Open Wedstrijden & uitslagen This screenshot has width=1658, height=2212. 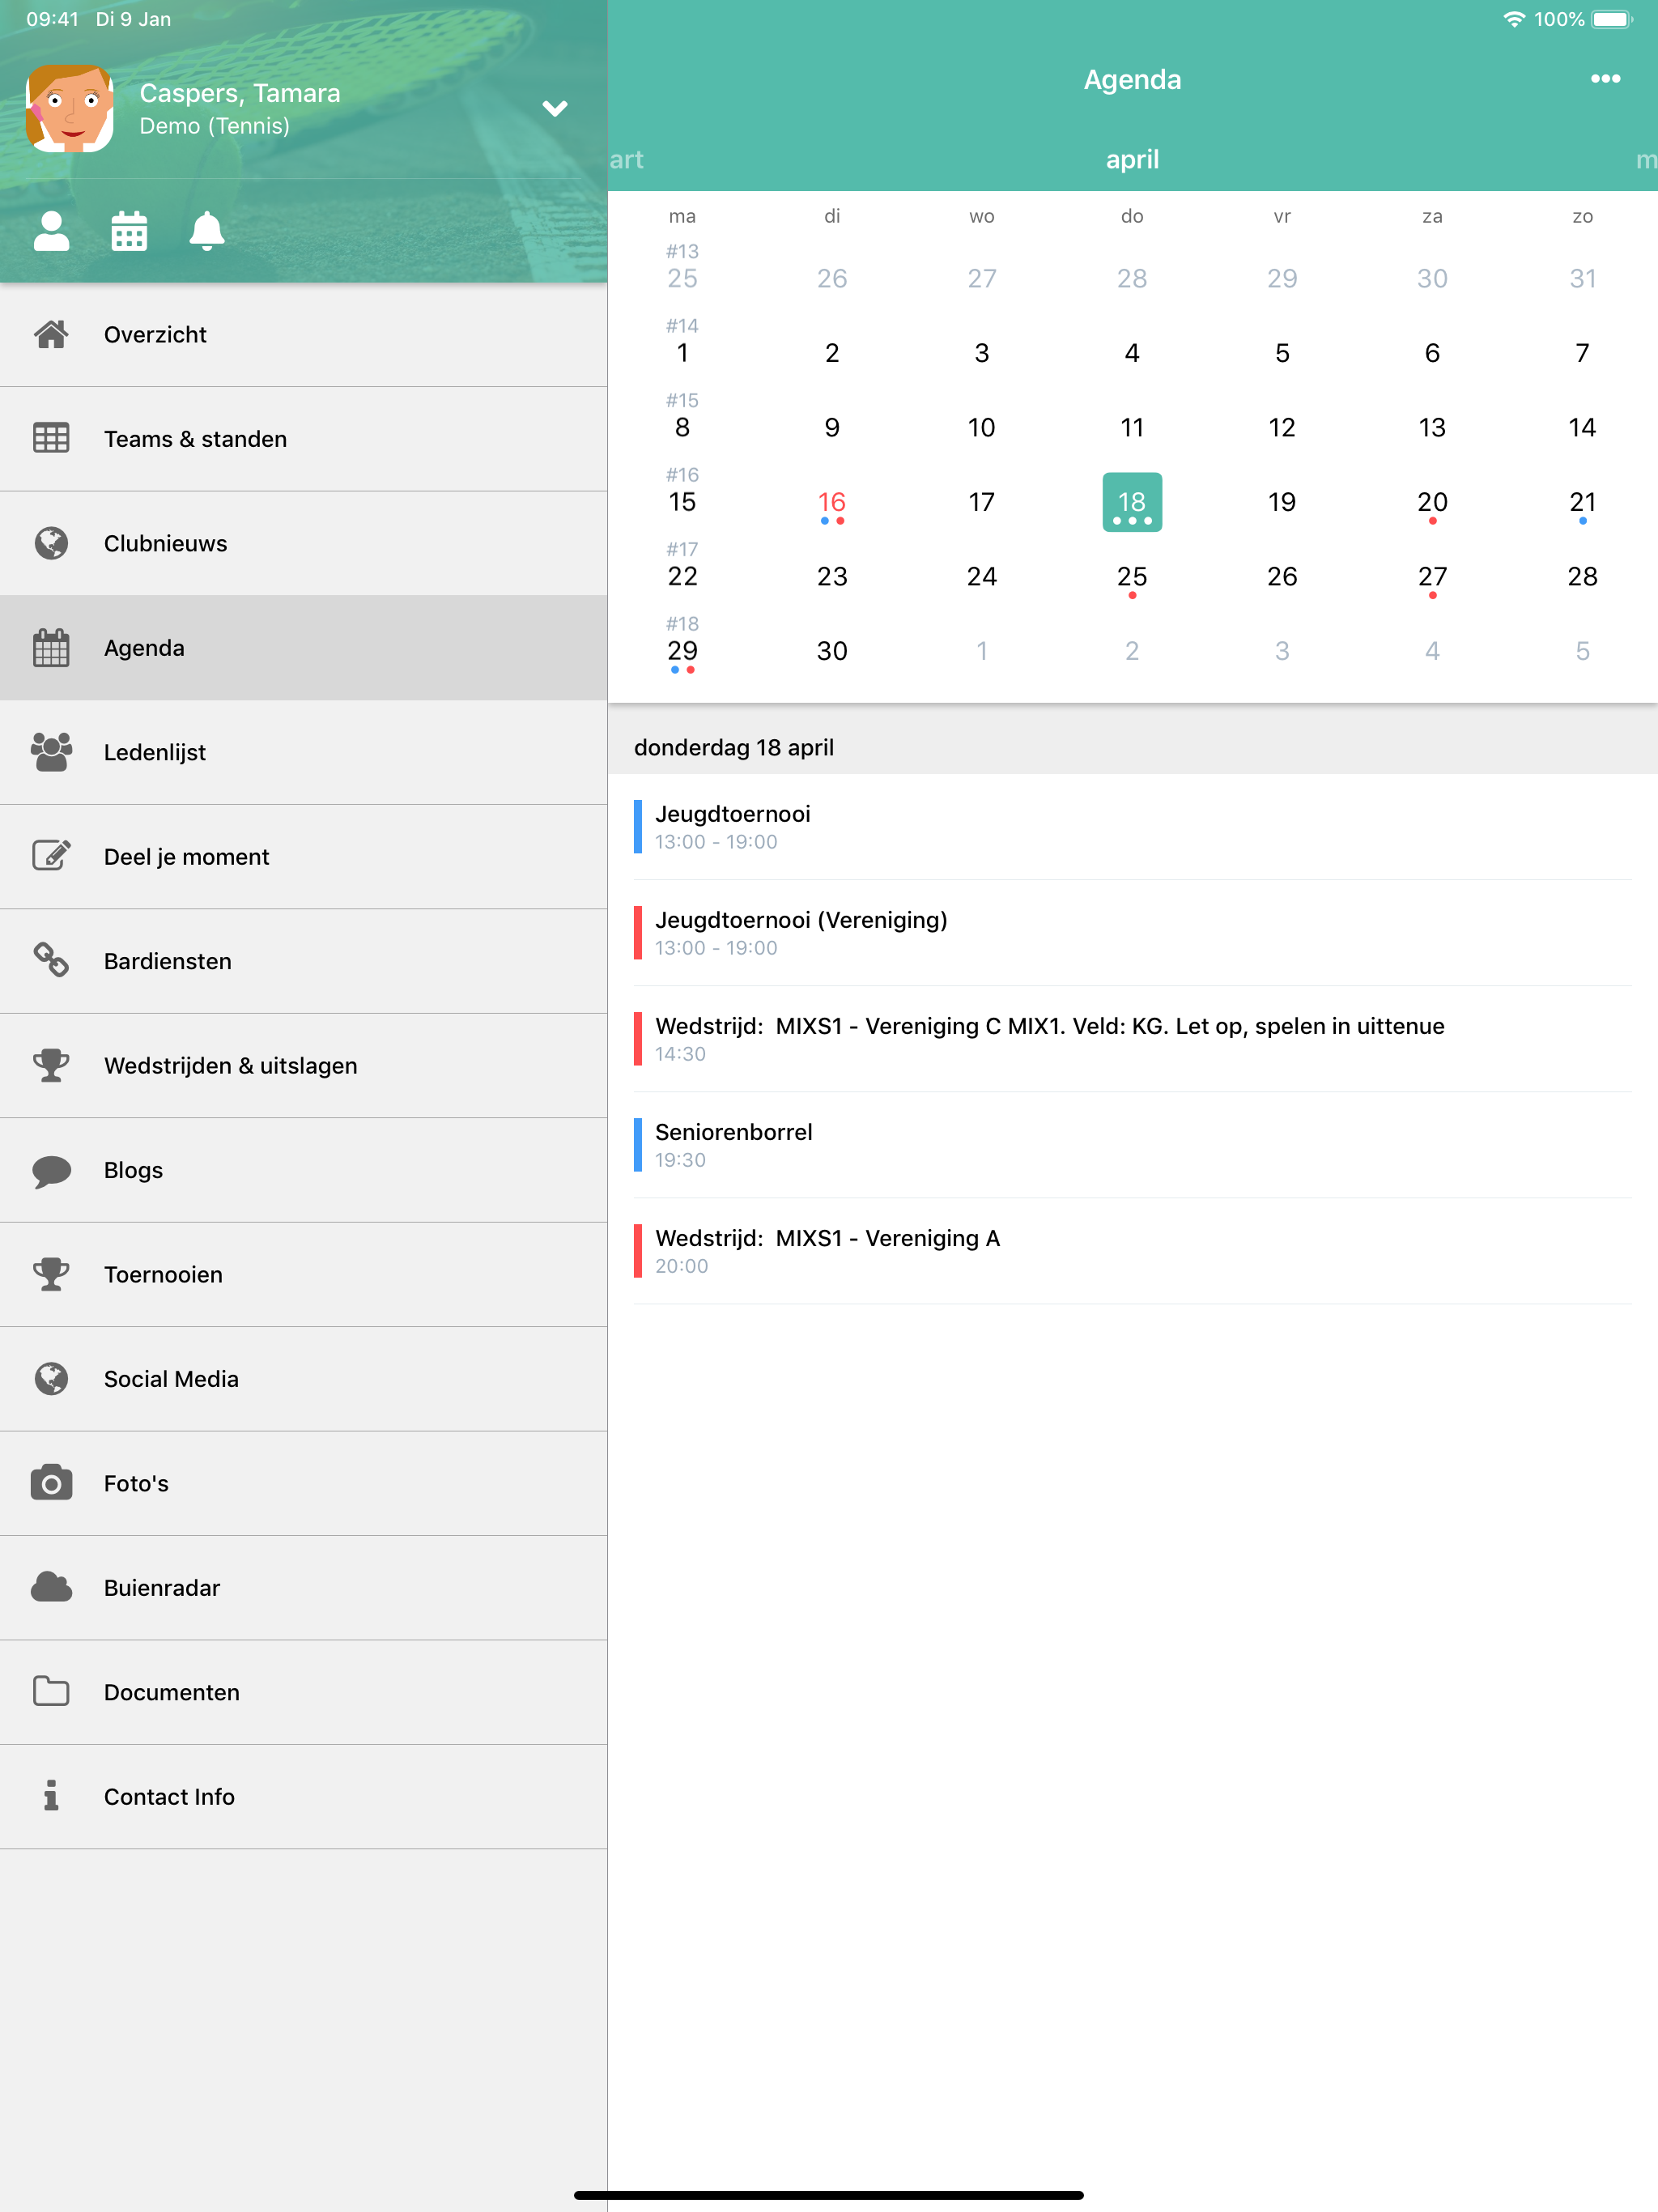(x=304, y=1066)
